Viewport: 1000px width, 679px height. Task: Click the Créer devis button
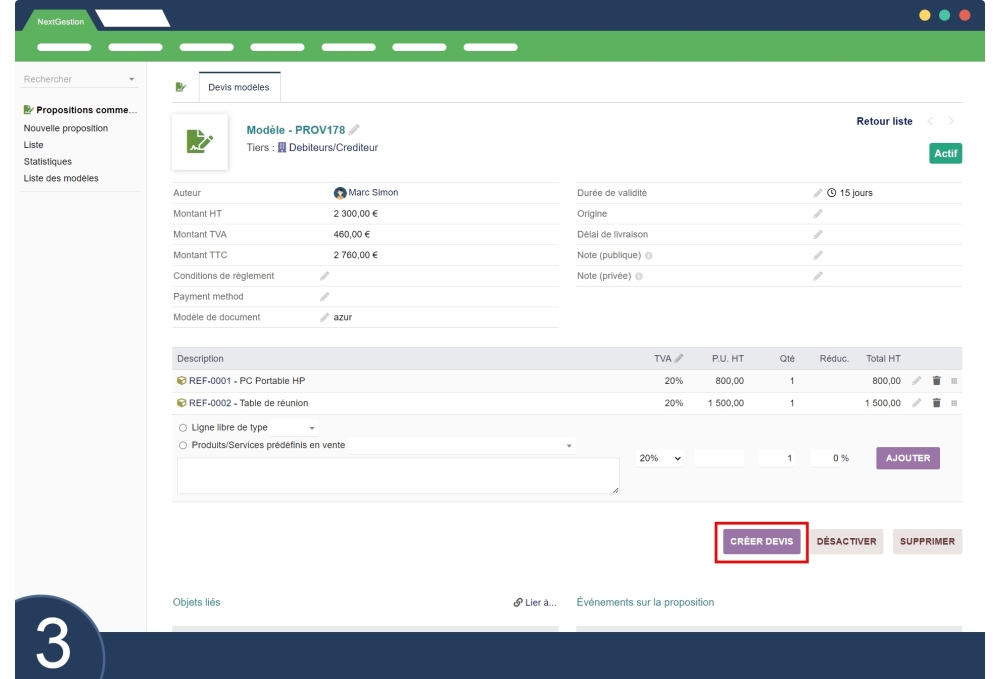click(762, 542)
